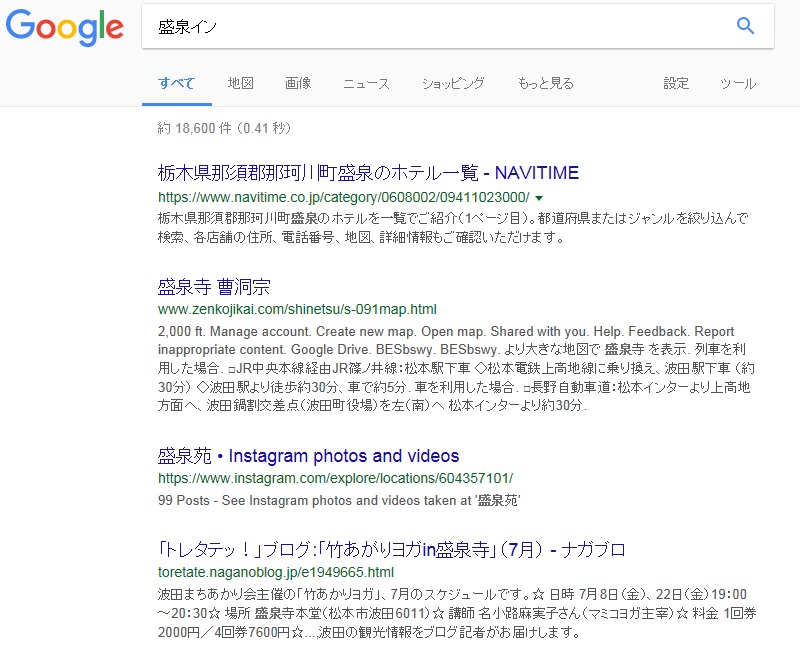Click the Google logo
Image resolution: width=800 pixels, height=649 pixels.
65,27
